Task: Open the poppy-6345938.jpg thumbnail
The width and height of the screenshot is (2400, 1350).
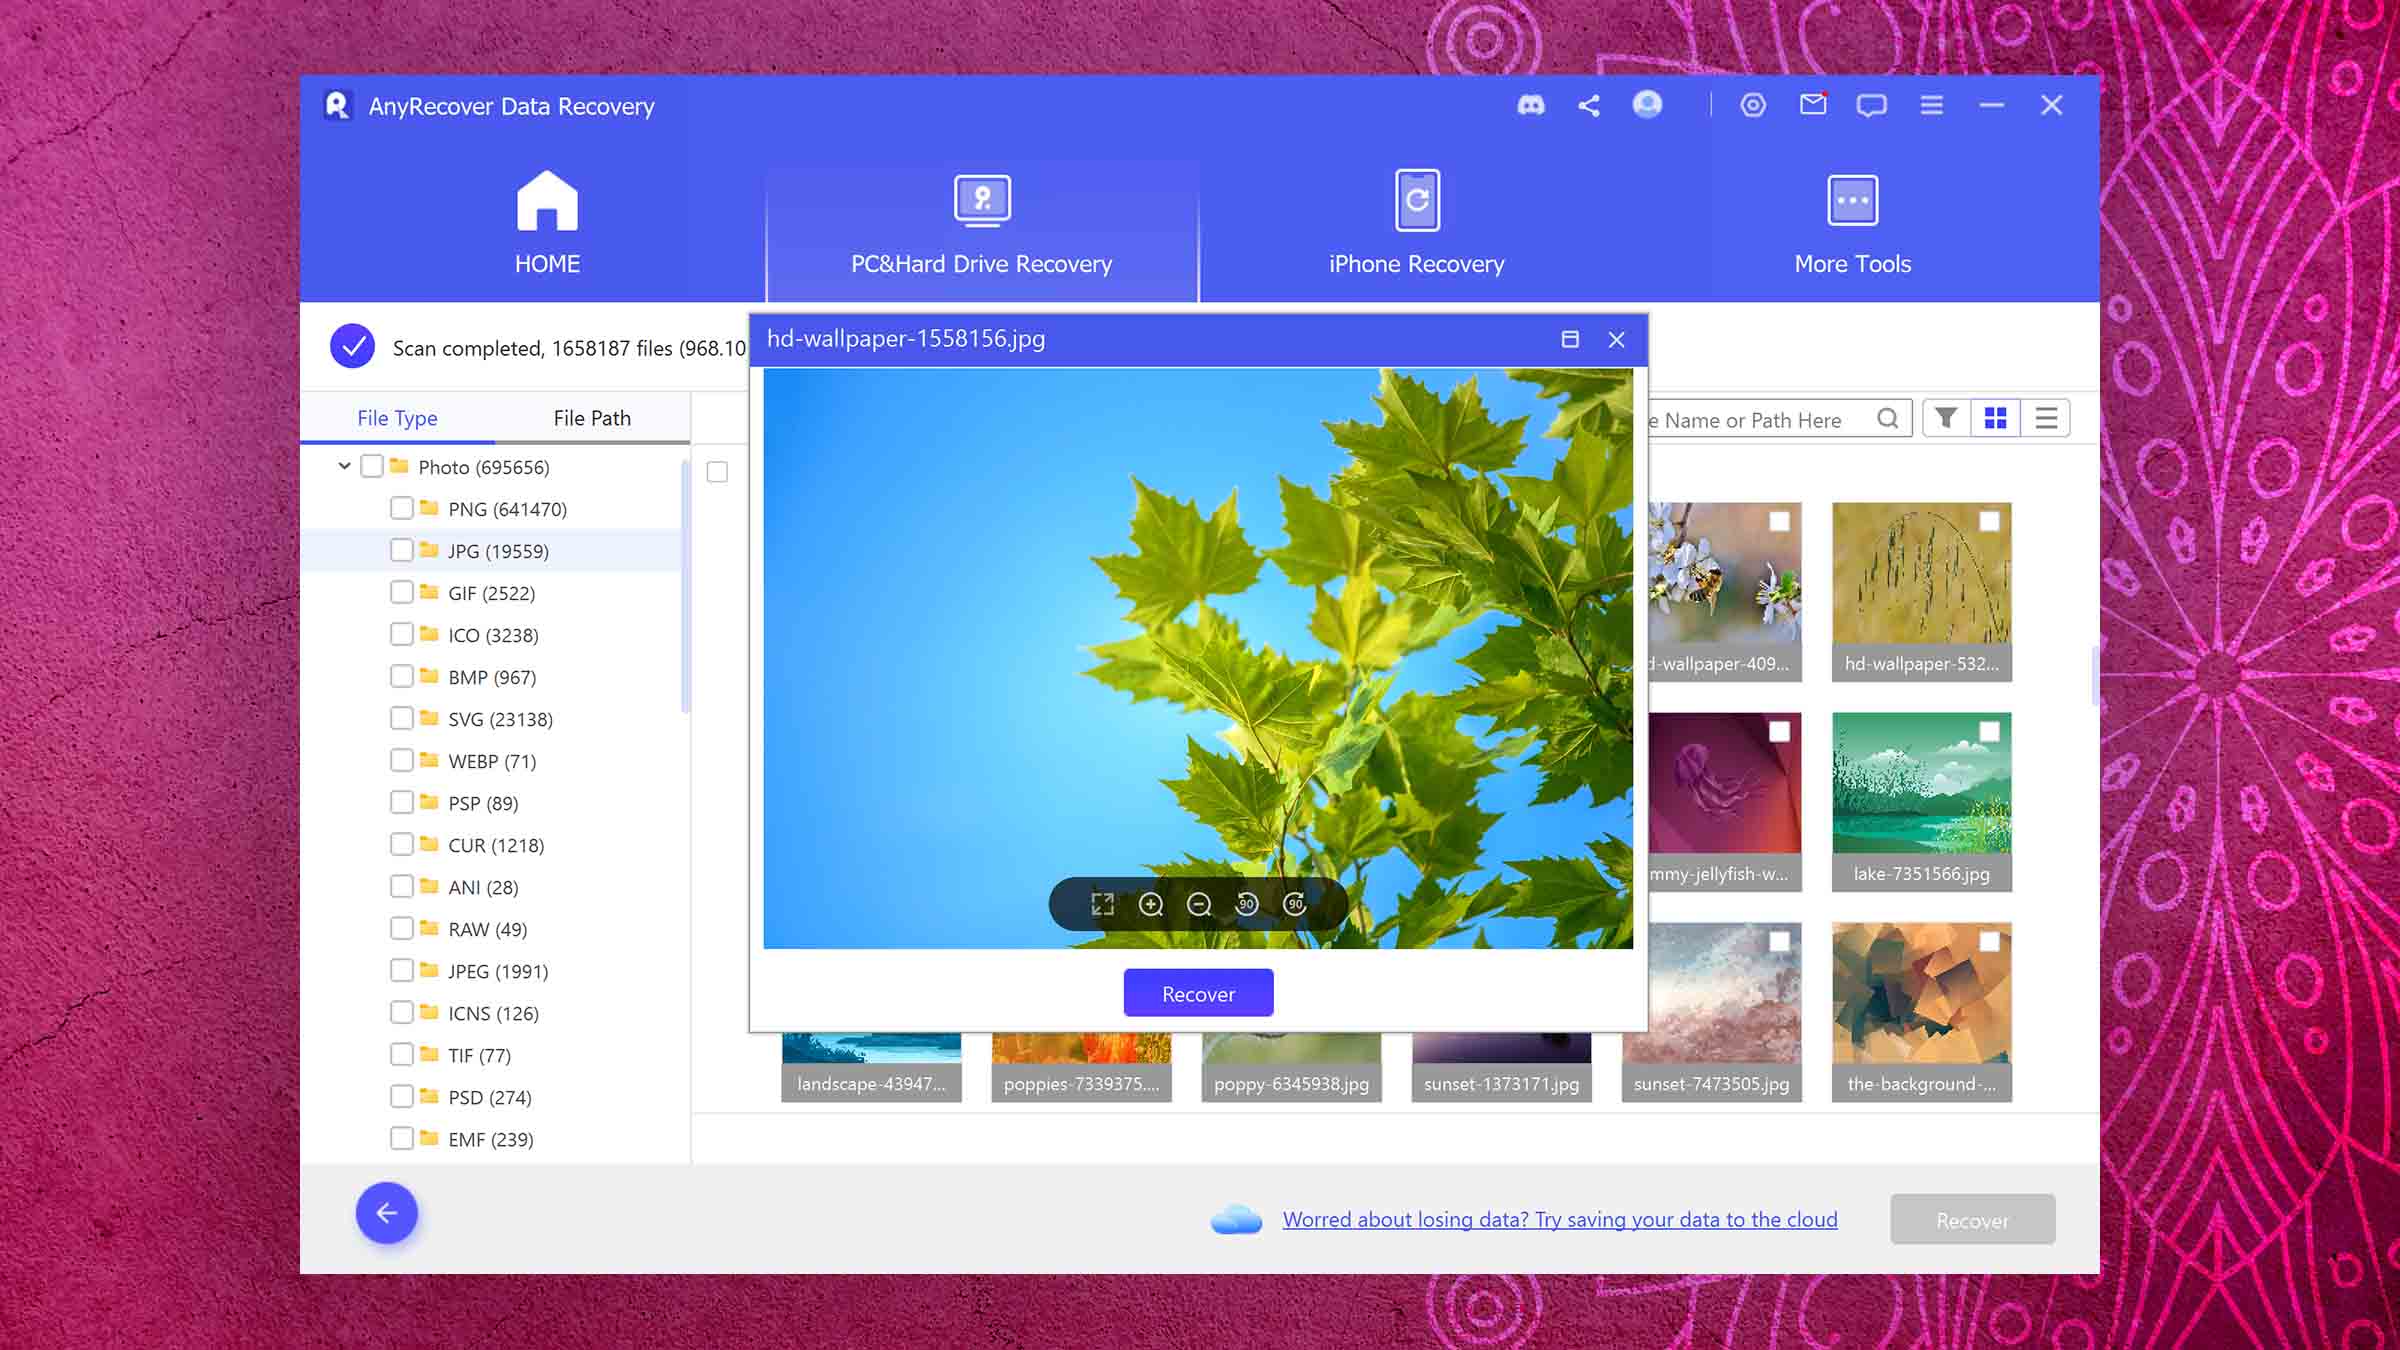Action: coord(1291,1067)
